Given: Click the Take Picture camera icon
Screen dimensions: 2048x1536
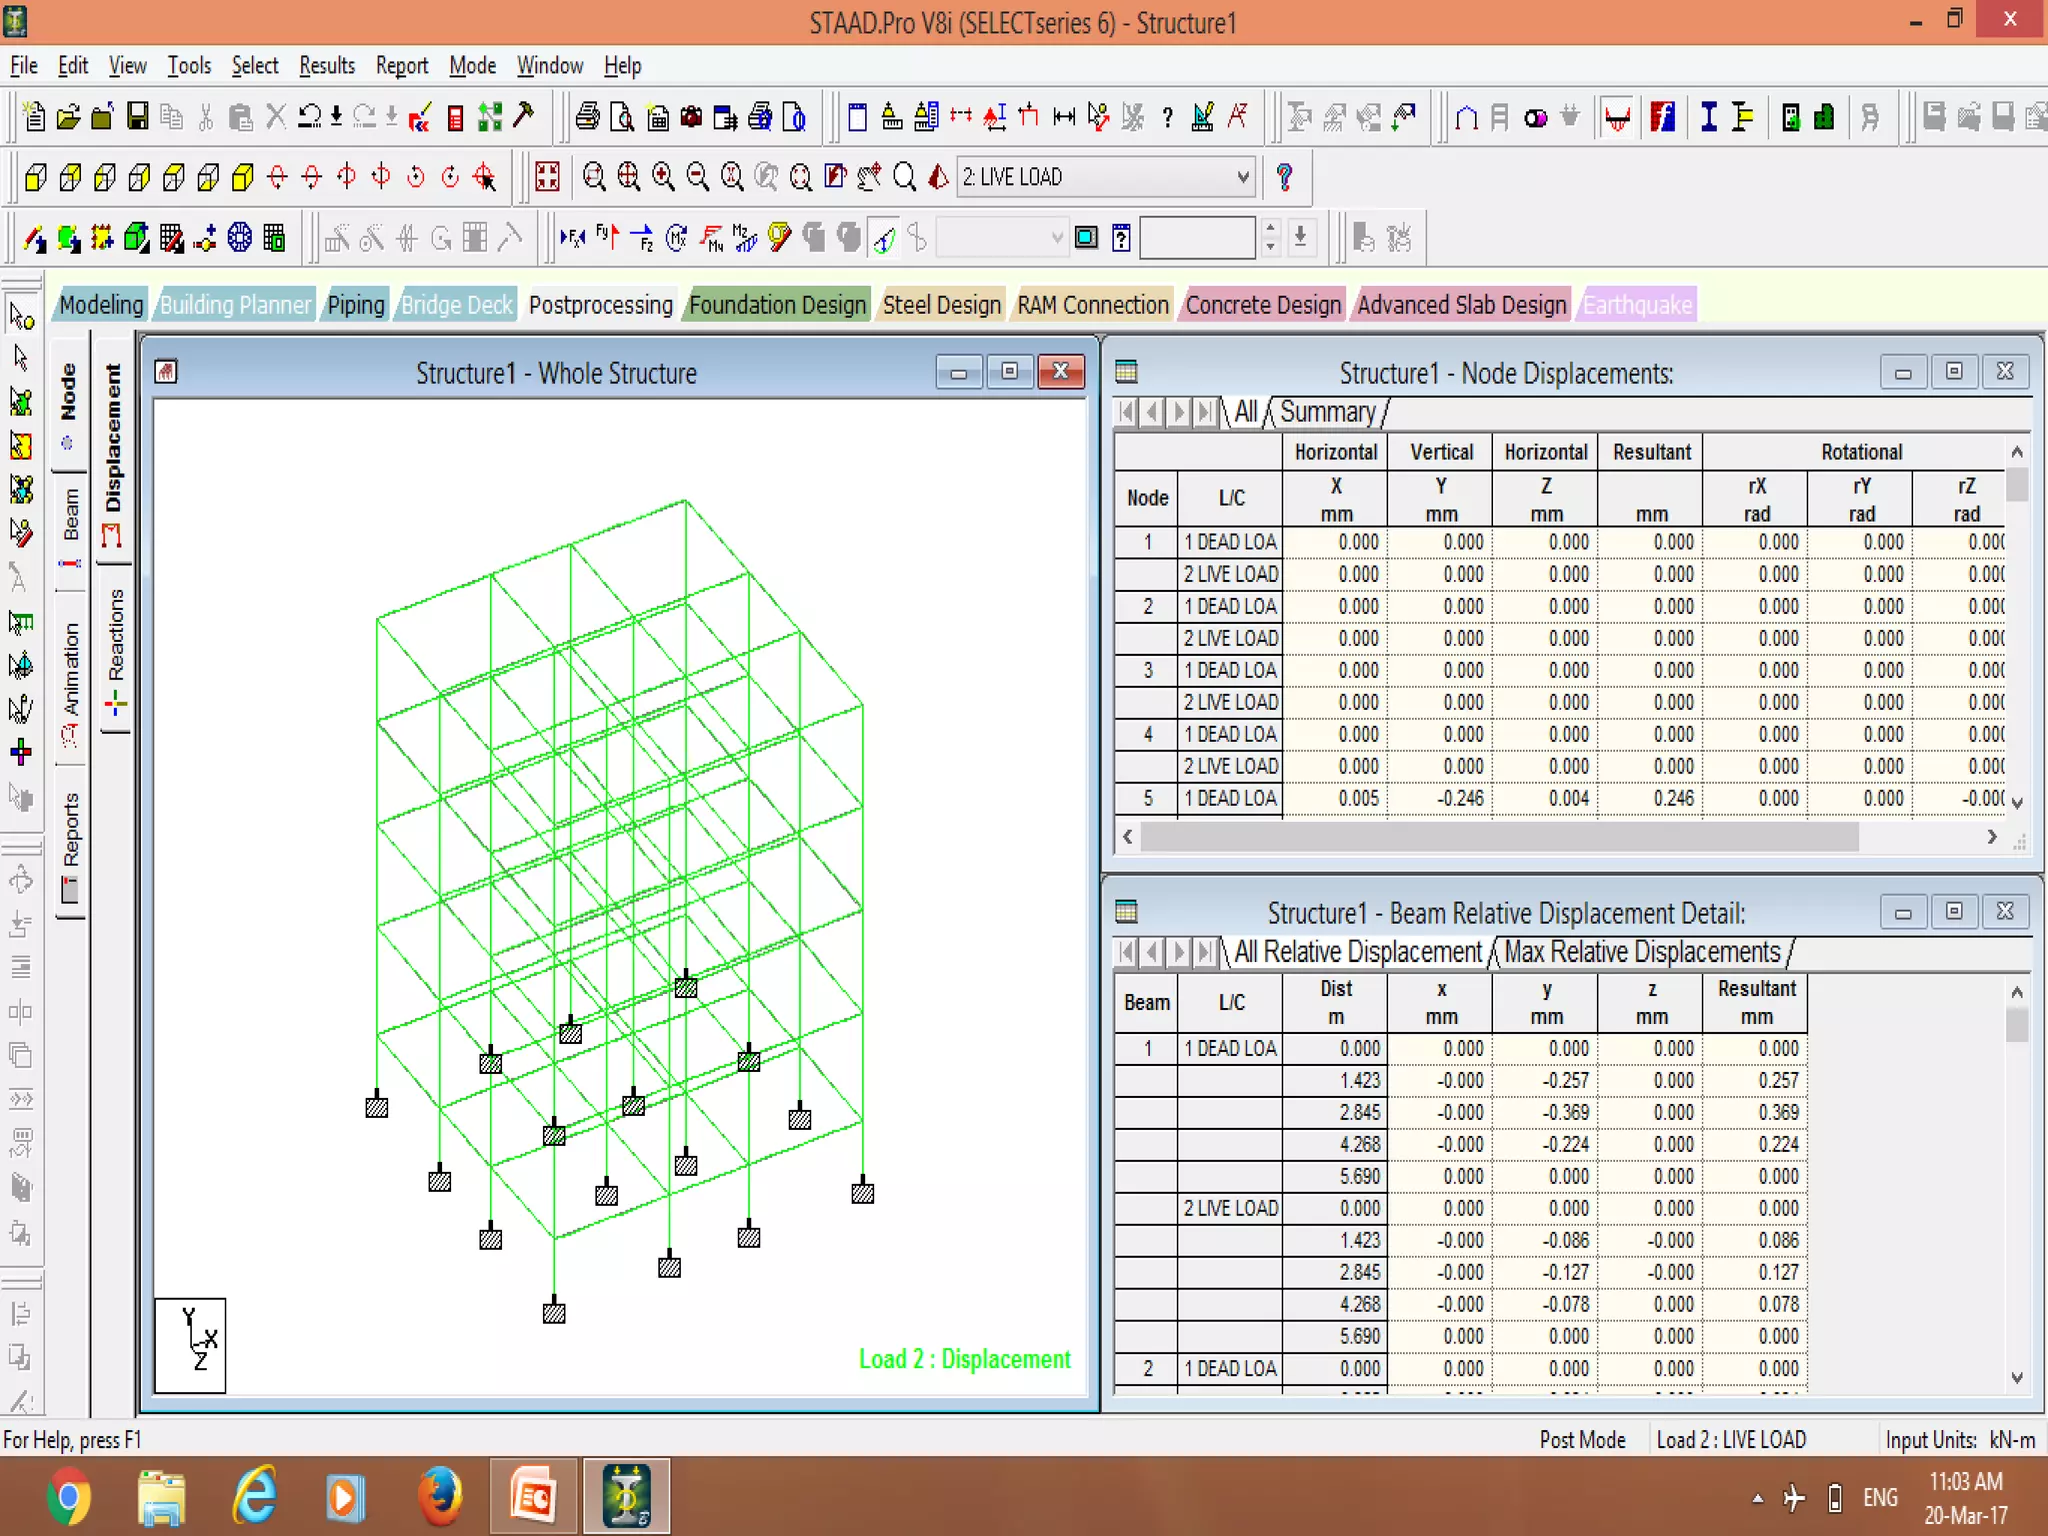Looking at the screenshot, I should tap(691, 117).
